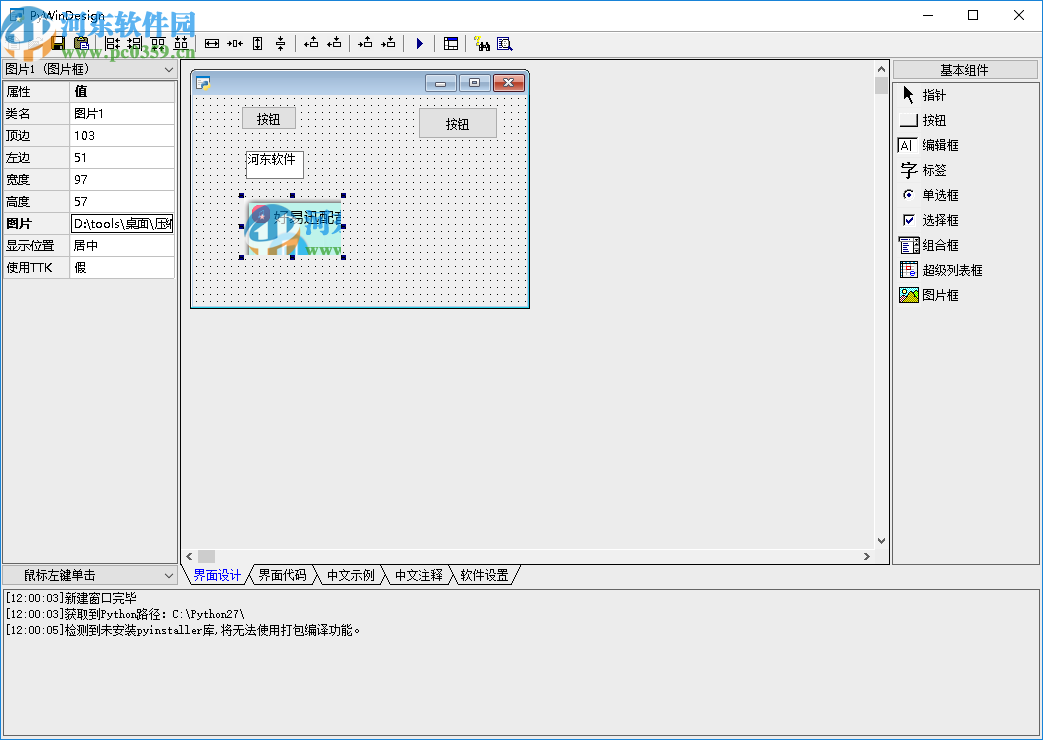Image resolution: width=1043 pixels, height=740 pixels.
Task: Click the design canvas scroll-up arrow
Action: [x=881, y=69]
